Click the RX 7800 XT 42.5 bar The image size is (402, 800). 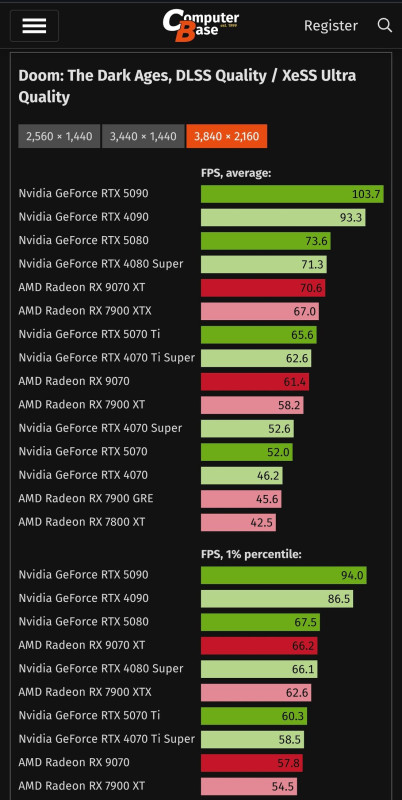click(238, 522)
